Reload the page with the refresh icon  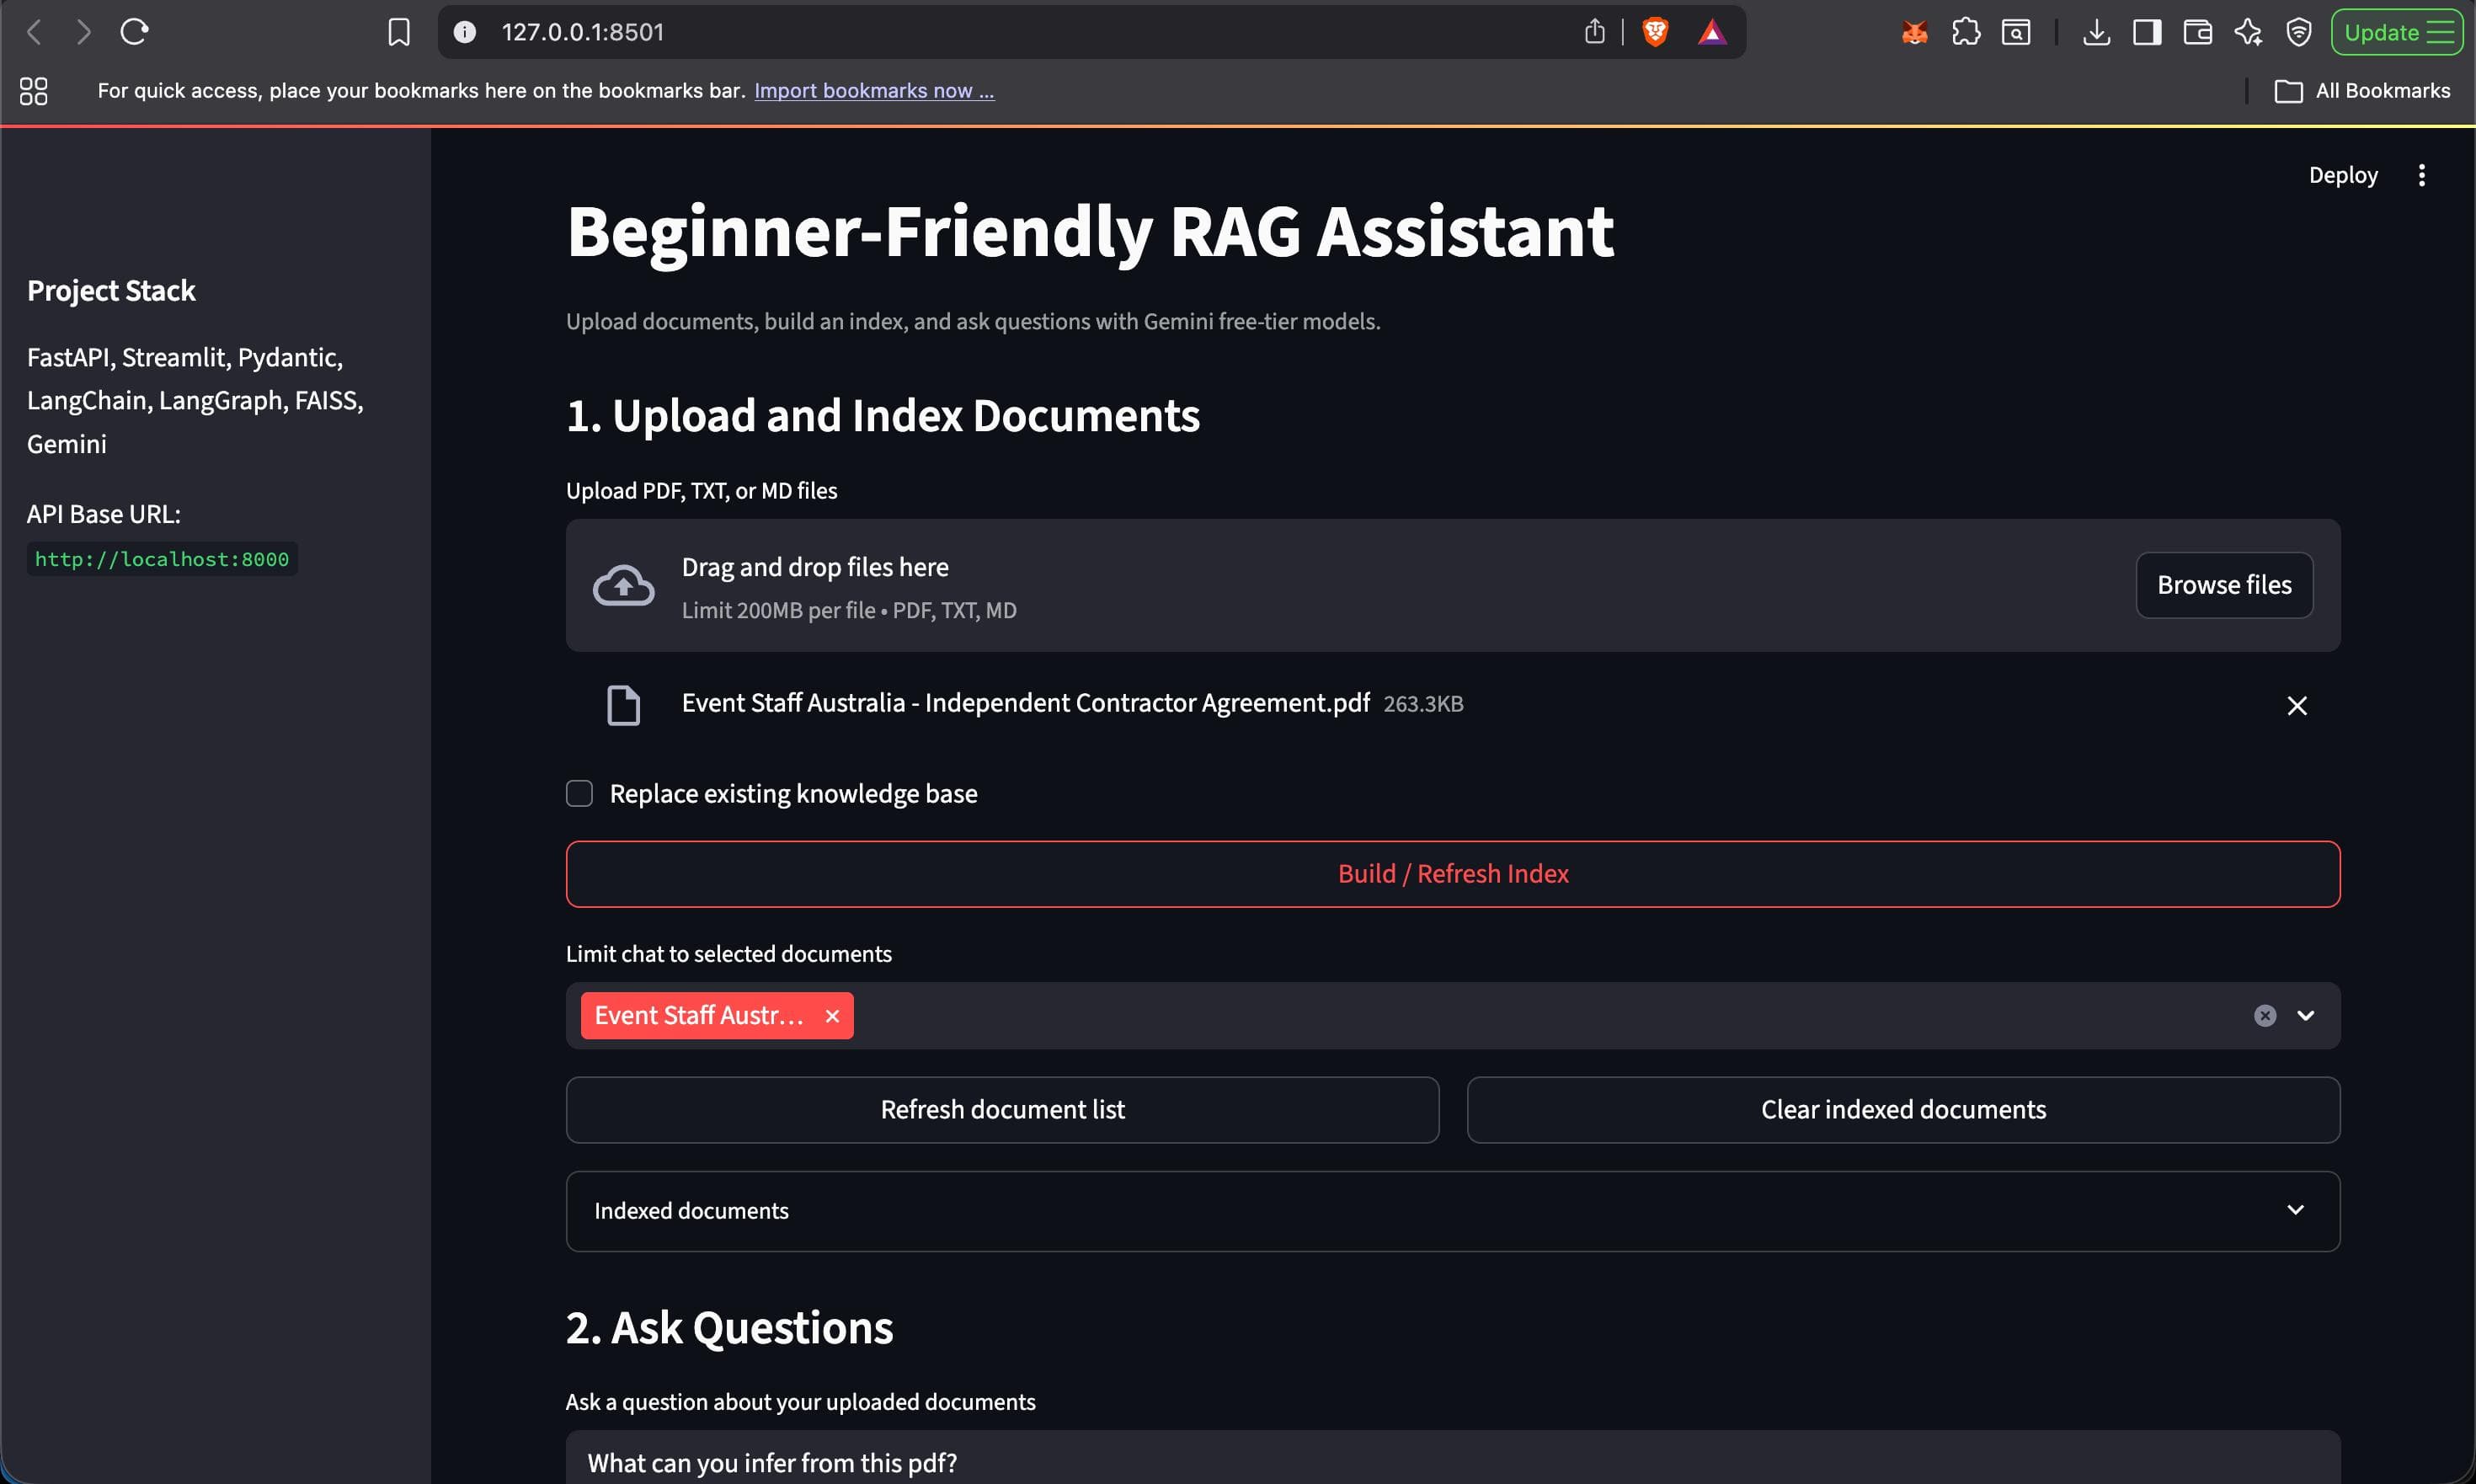pyautogui.click(x=135, y=32)
